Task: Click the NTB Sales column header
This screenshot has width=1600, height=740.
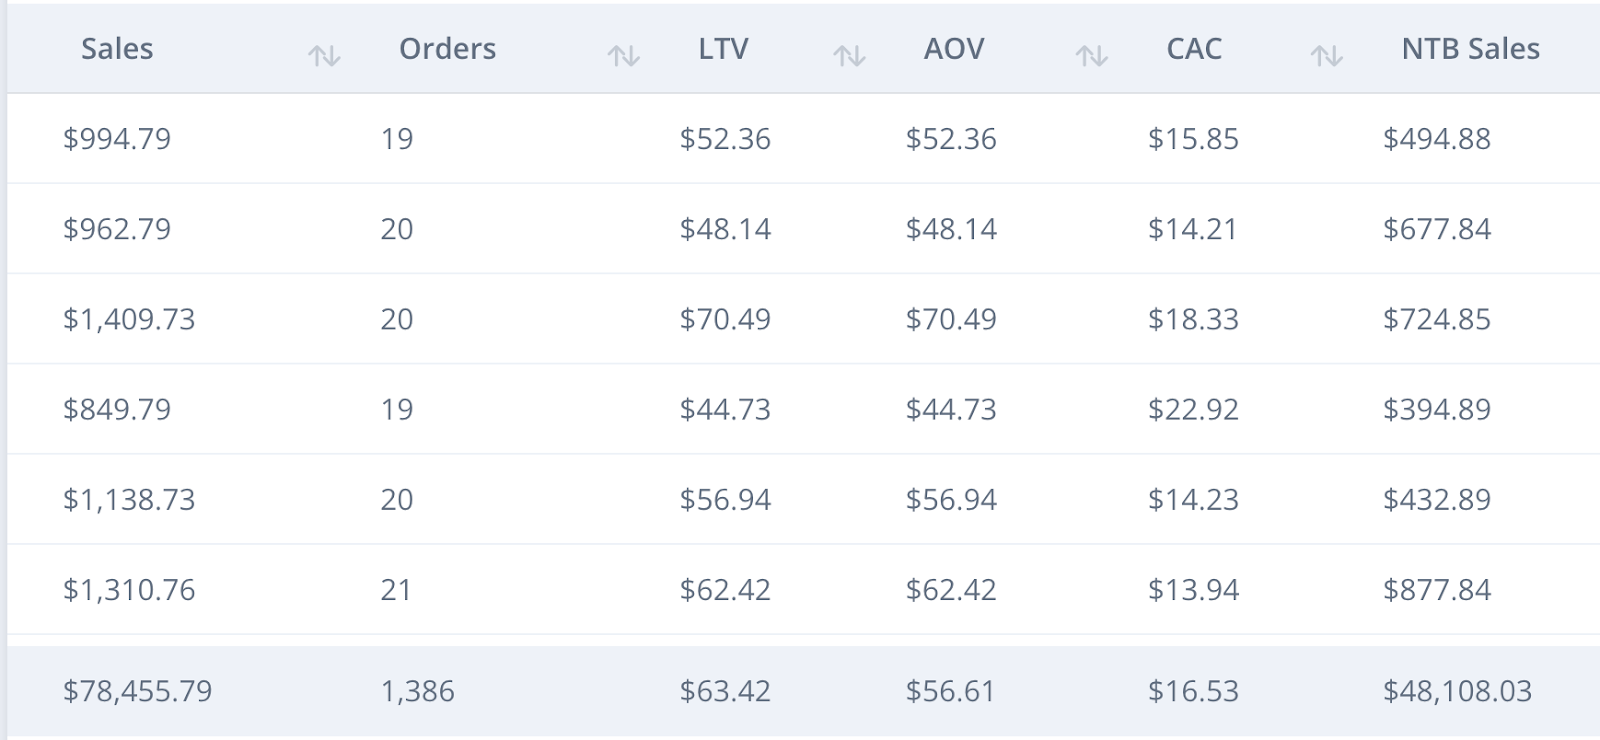Action: pyautogui.click(x=1470, y=49)
